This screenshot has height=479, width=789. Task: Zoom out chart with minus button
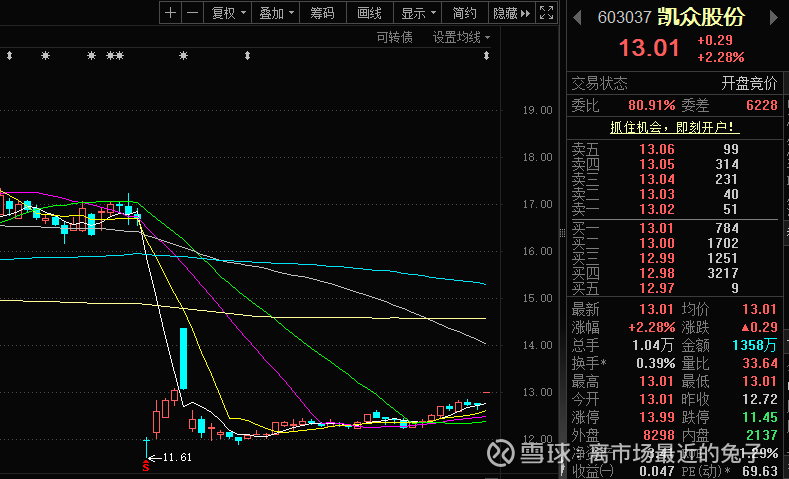click(192, 13)
